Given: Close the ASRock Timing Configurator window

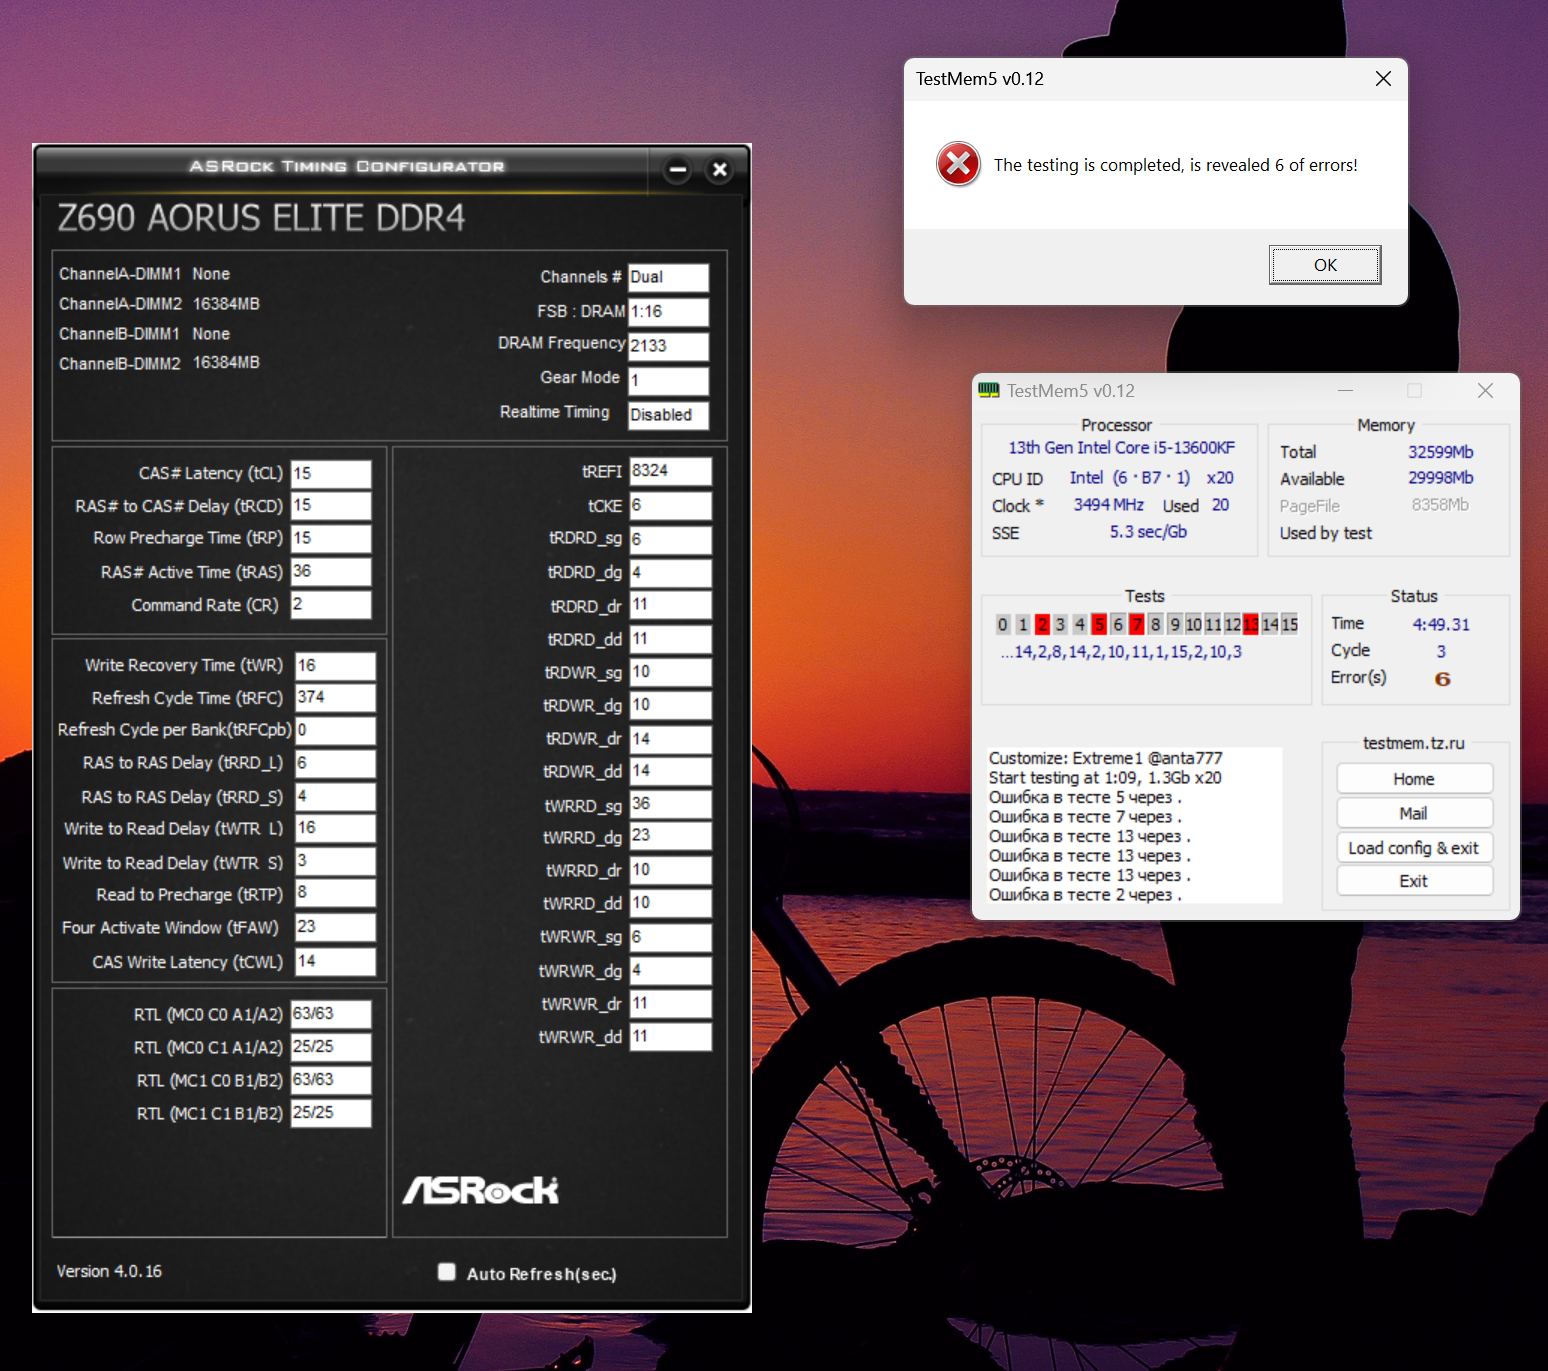Looking at the screenshot, I should (719, 170).
